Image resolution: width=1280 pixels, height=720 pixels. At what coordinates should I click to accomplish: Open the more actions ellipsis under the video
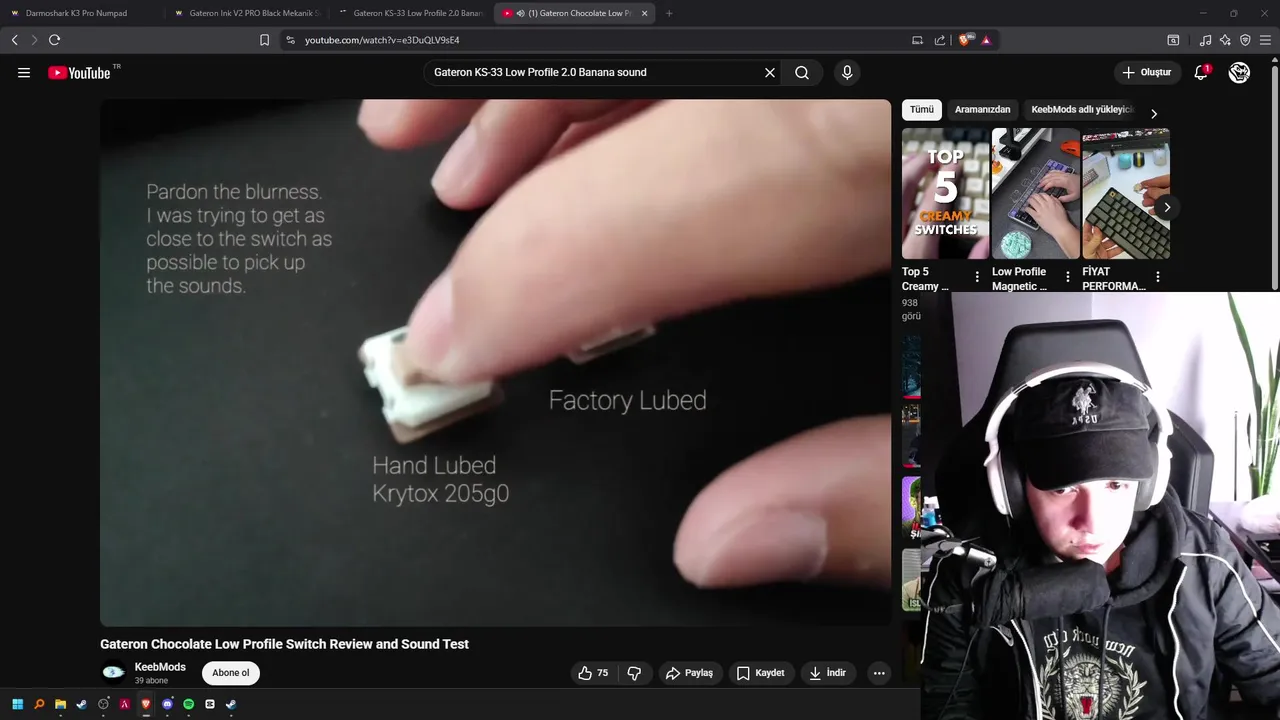[x=879, y=673]
